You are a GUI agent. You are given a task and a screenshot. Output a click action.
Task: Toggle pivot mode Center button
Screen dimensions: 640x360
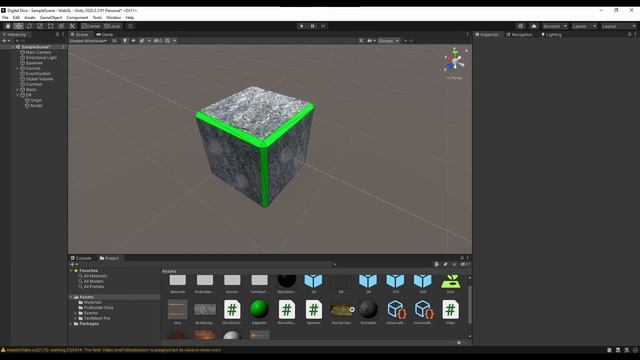point(91,26)
